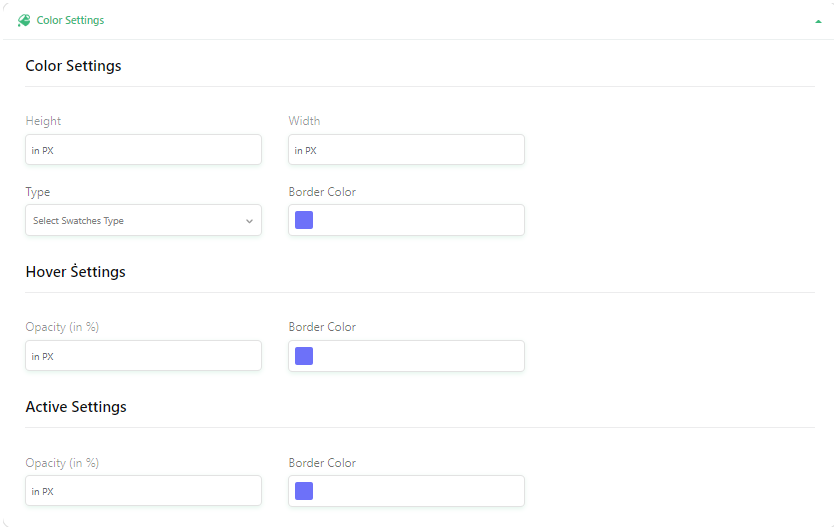Focus the Width input field
The width and height of the screenshot is (837, 530).
[406, 149]
